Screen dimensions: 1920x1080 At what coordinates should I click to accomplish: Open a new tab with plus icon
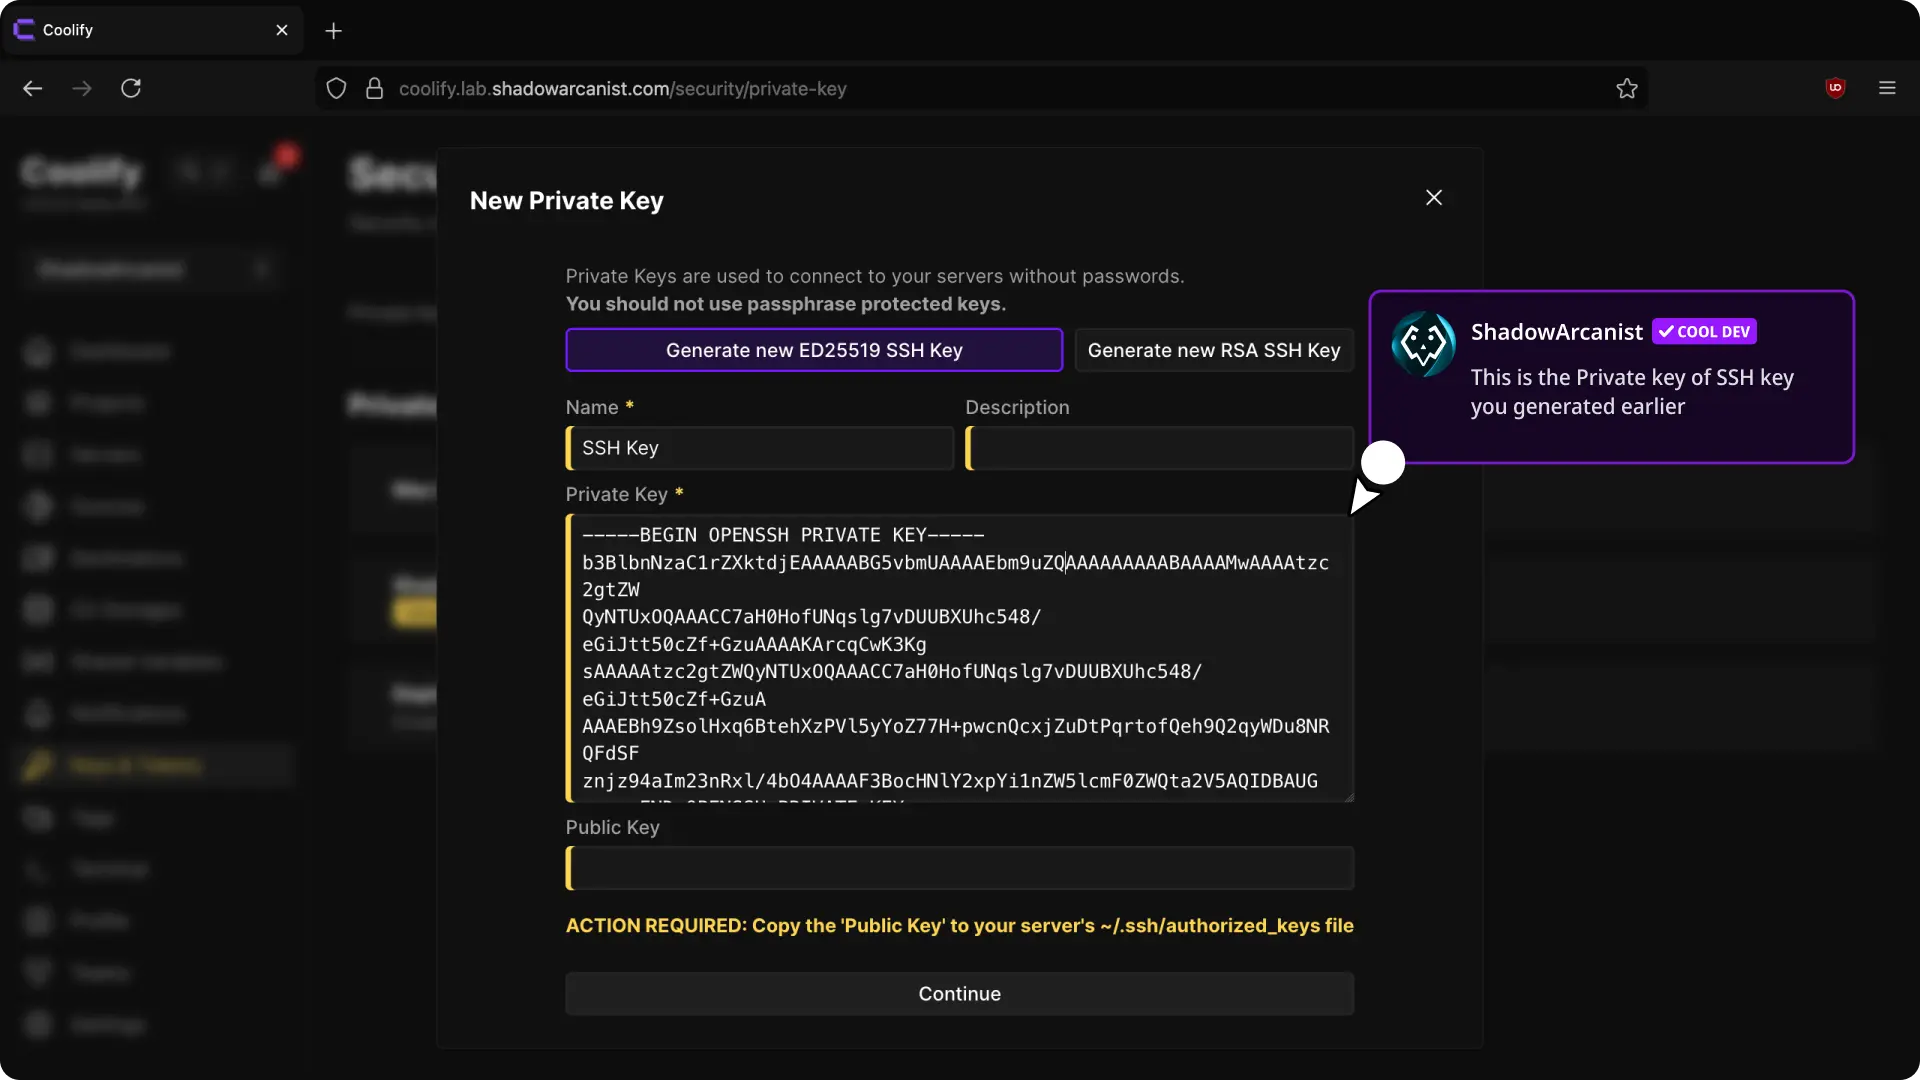click(334, 31)
